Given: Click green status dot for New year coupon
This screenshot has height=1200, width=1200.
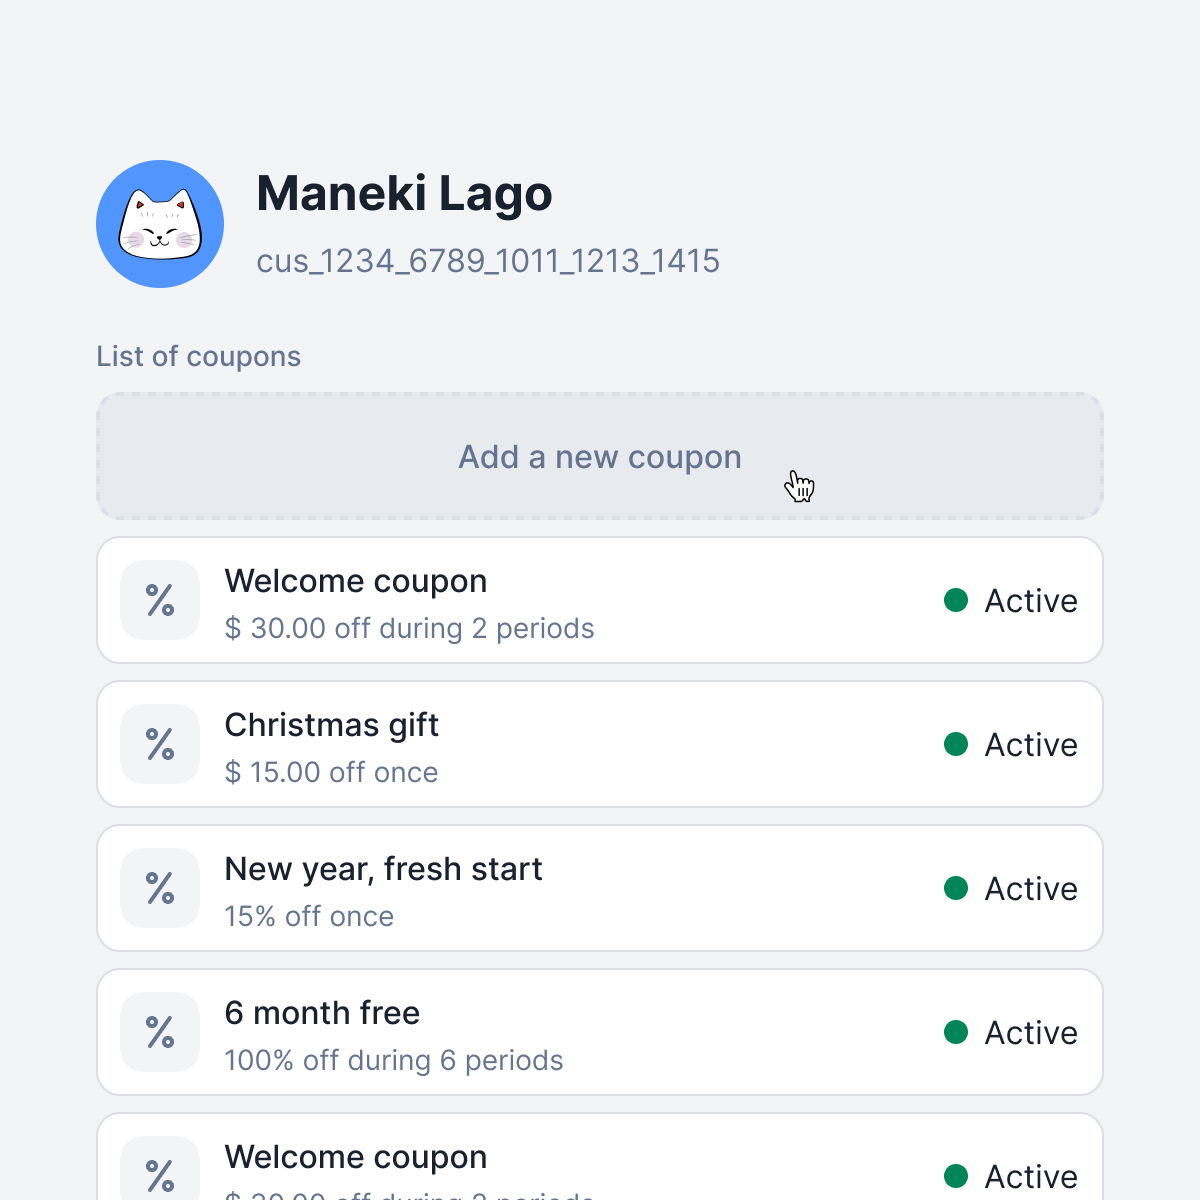Looking at the screenshot, I should (x=956, y=888).
